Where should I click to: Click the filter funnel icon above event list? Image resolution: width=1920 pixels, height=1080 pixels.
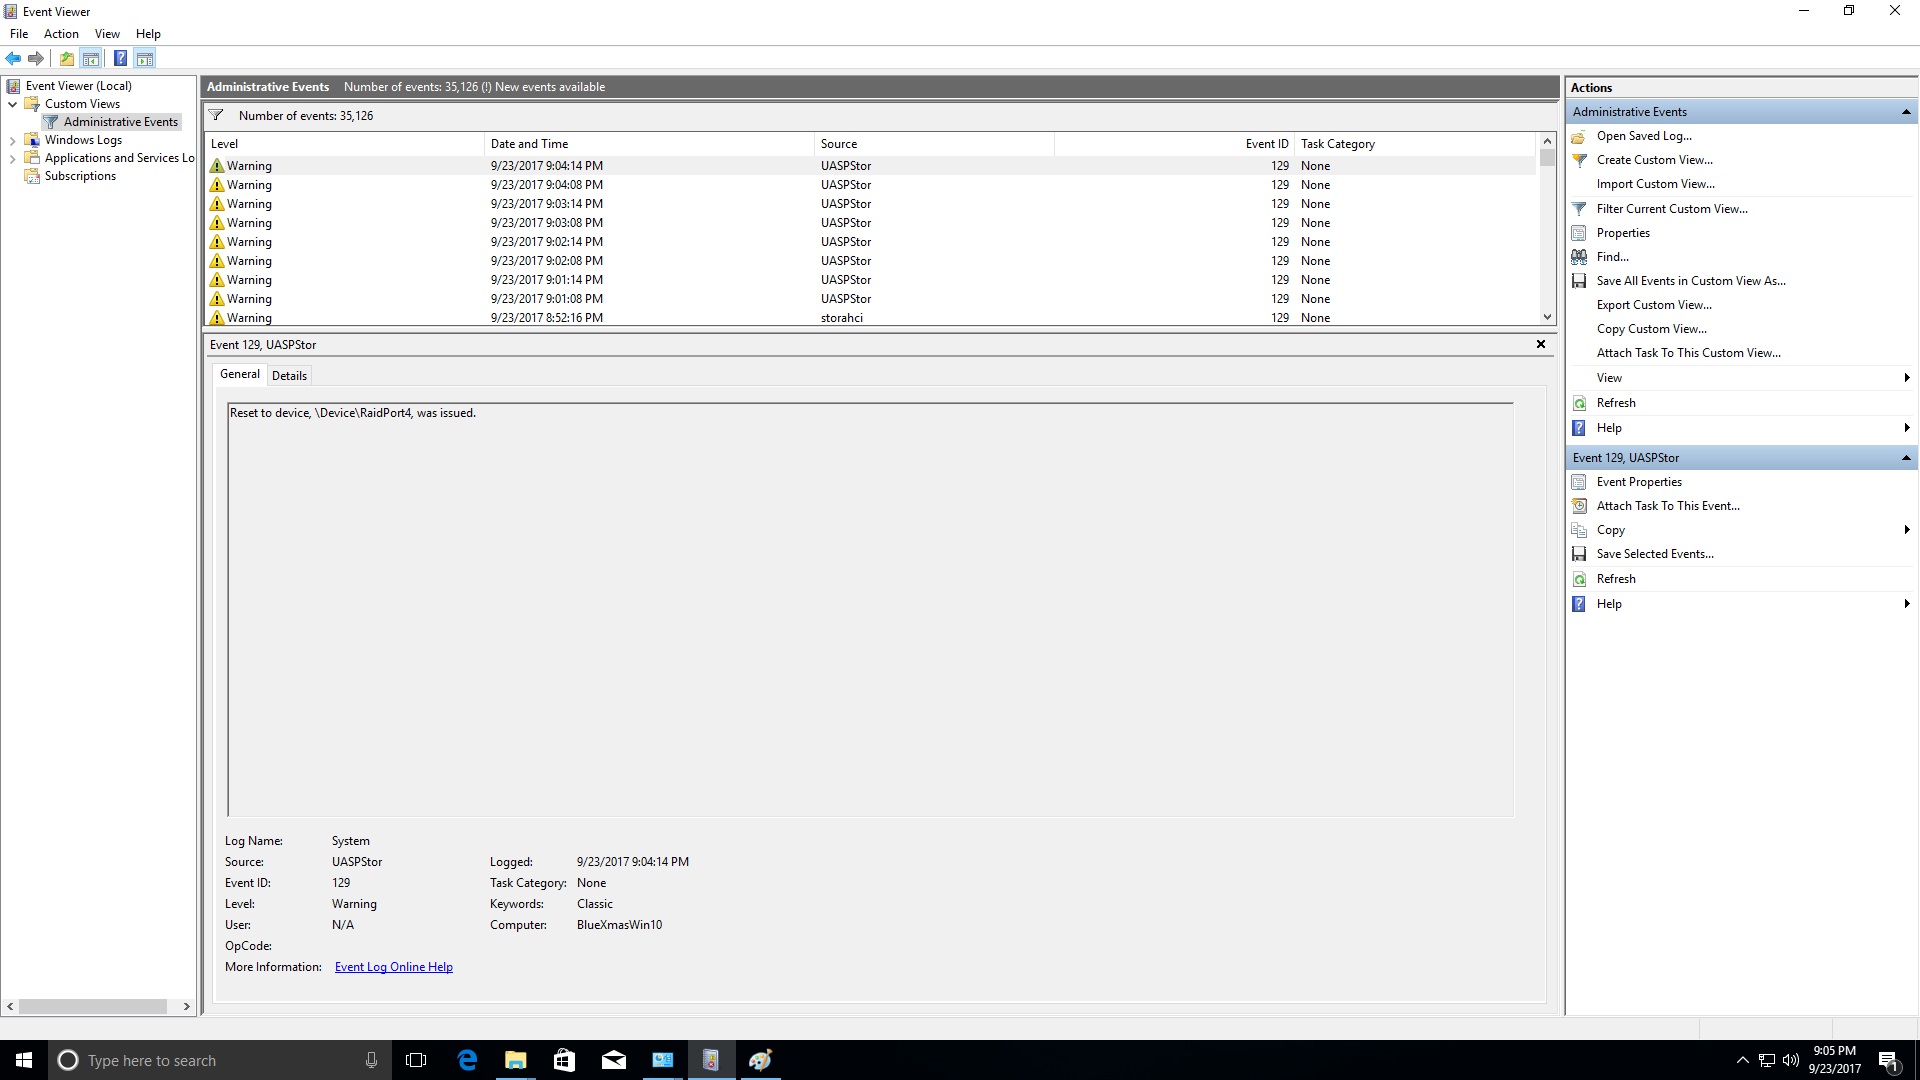tap(216, 115)
